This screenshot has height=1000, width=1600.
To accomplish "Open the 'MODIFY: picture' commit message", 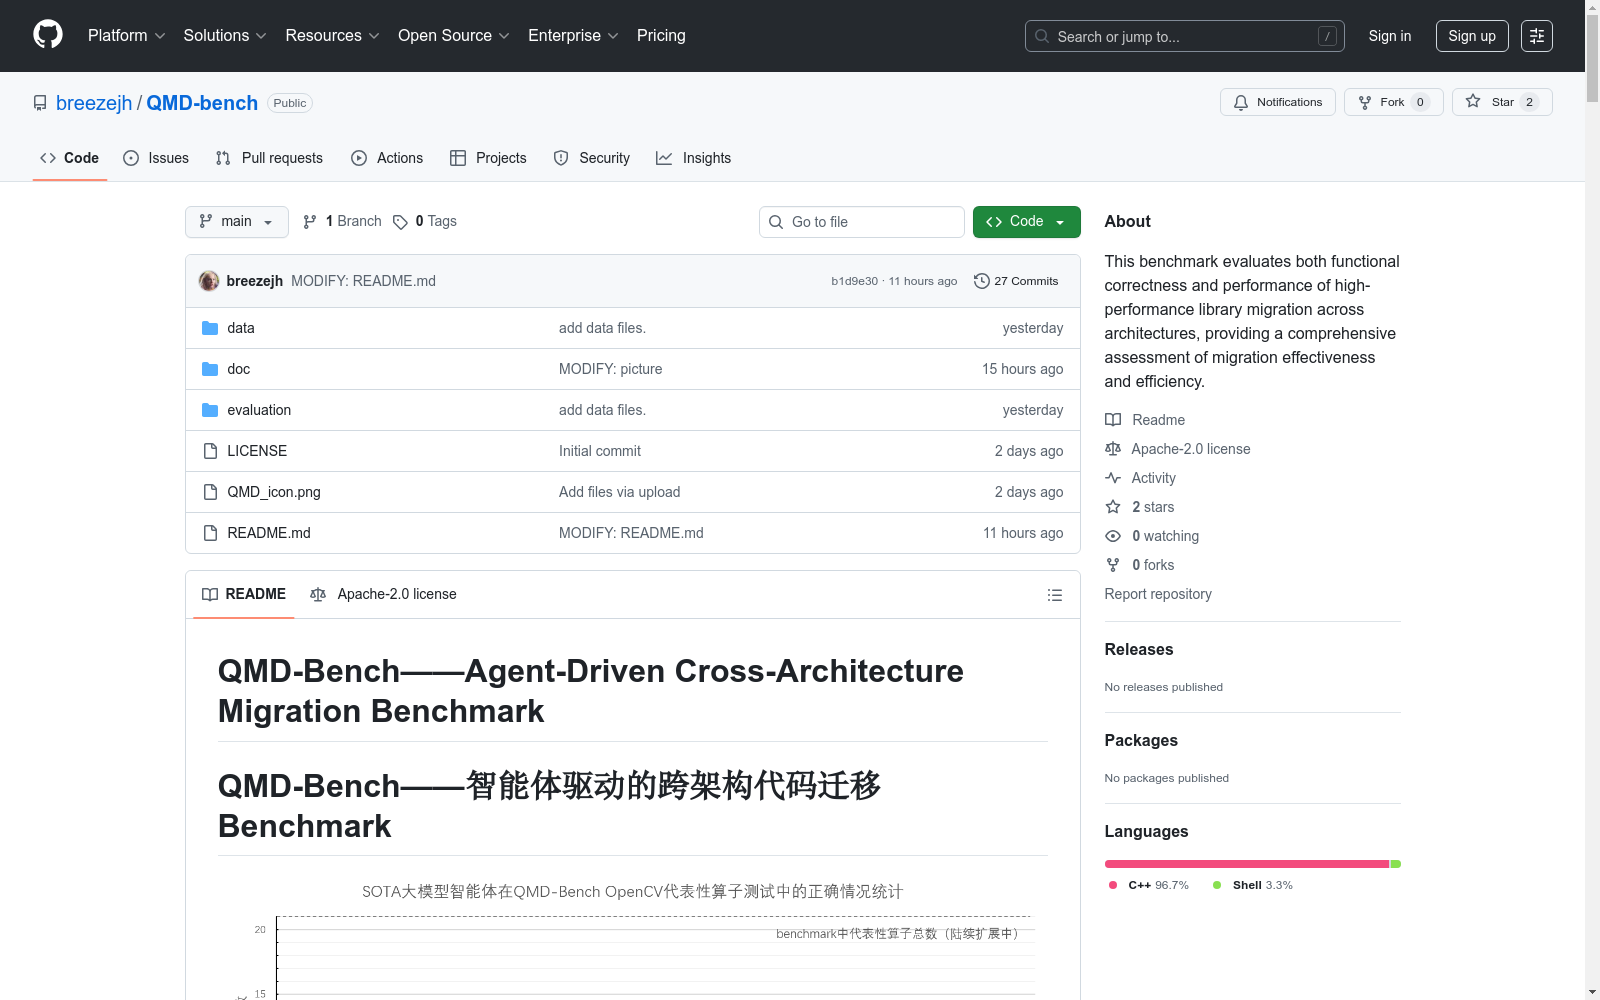I will click(611, 369).
